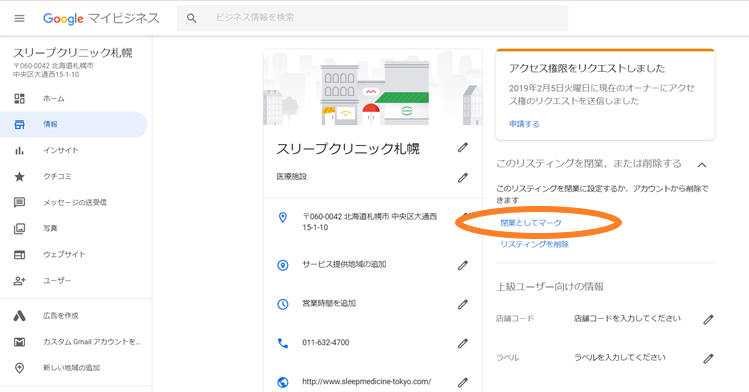Click ラベルを入力してください field text
The height and width of the screenshot is (392, 749).
click(x=620, y=358)
